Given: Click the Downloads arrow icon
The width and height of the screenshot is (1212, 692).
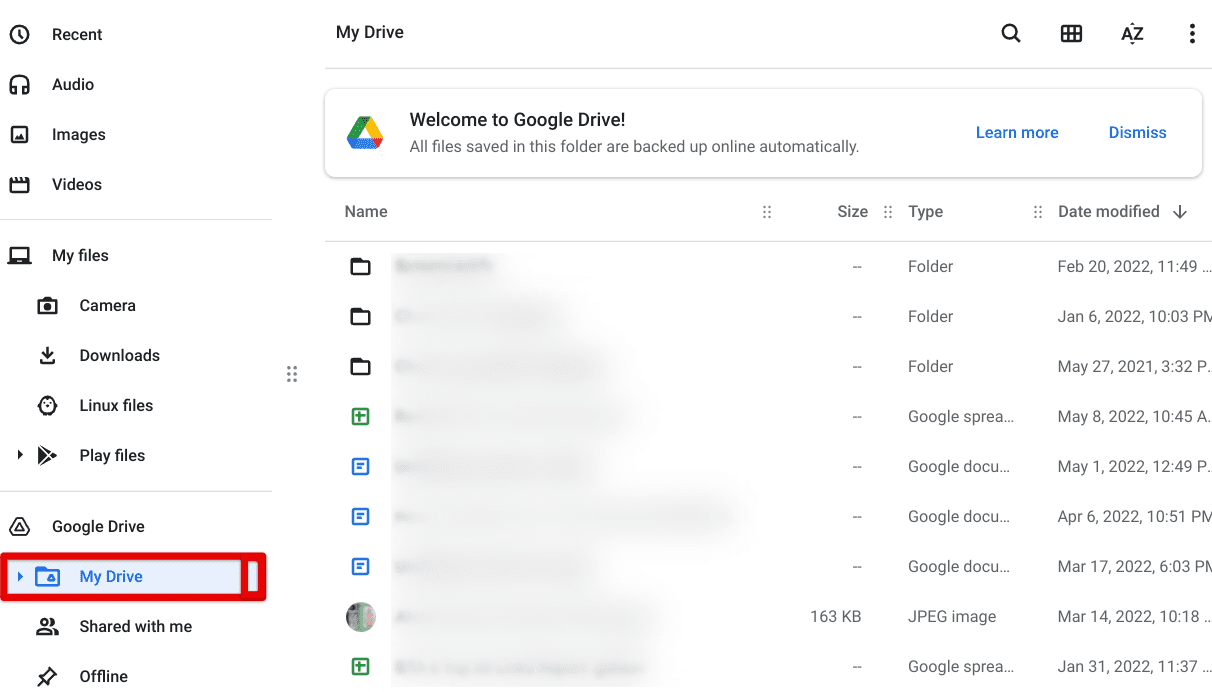Looking at the screenshot, I should (x=47, y=355).
